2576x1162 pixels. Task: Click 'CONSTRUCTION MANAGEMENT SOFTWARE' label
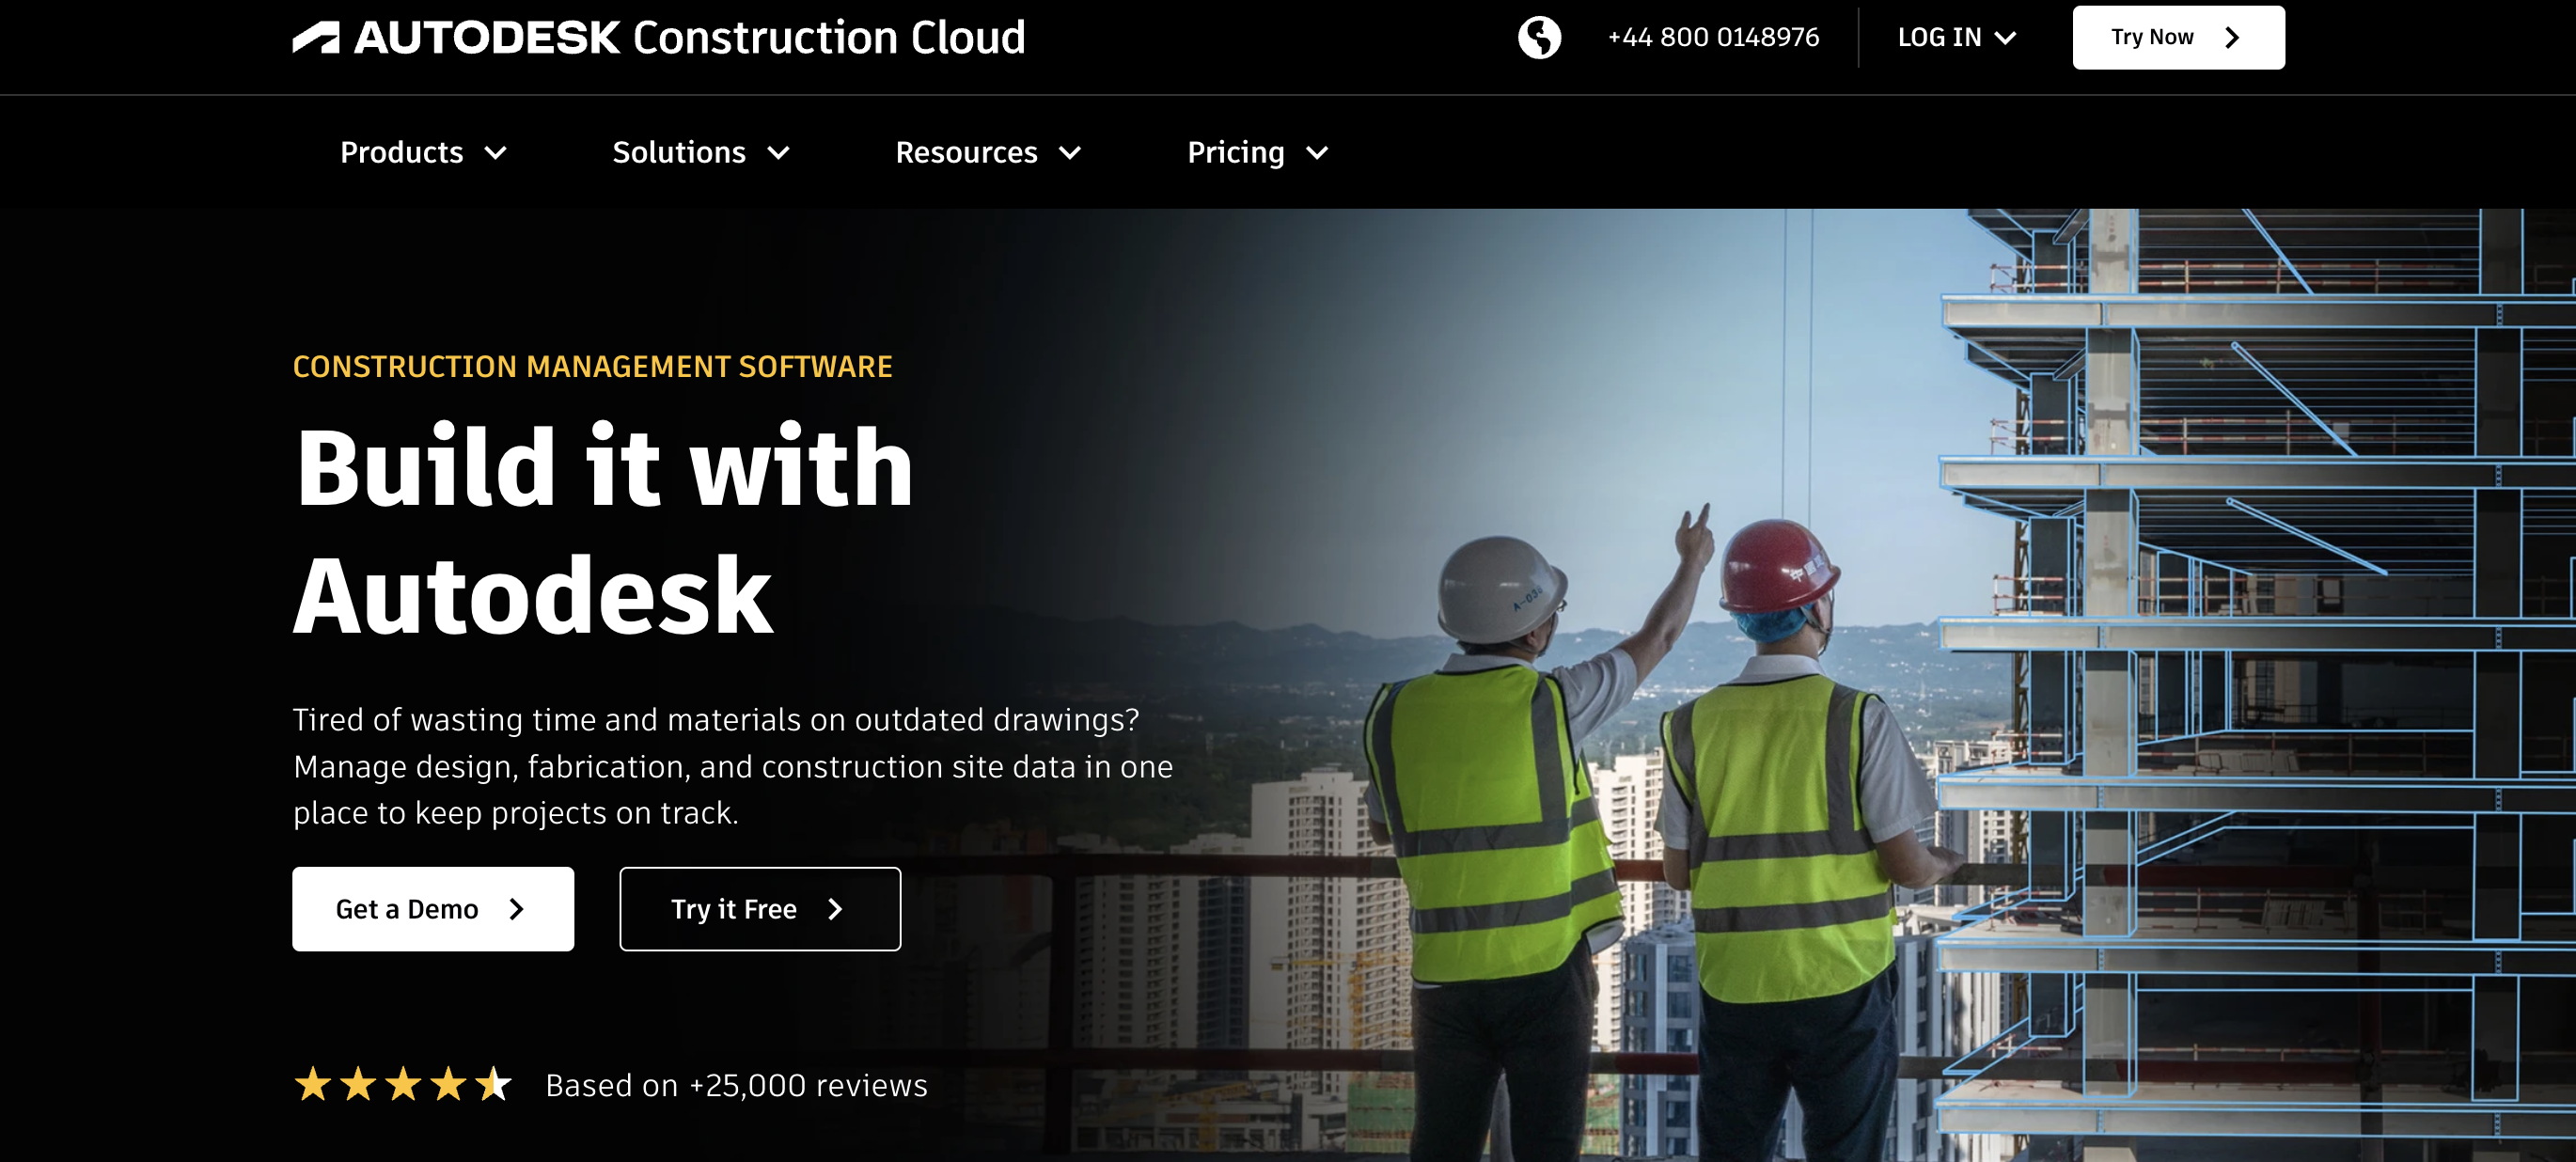[x=592, y=367]
